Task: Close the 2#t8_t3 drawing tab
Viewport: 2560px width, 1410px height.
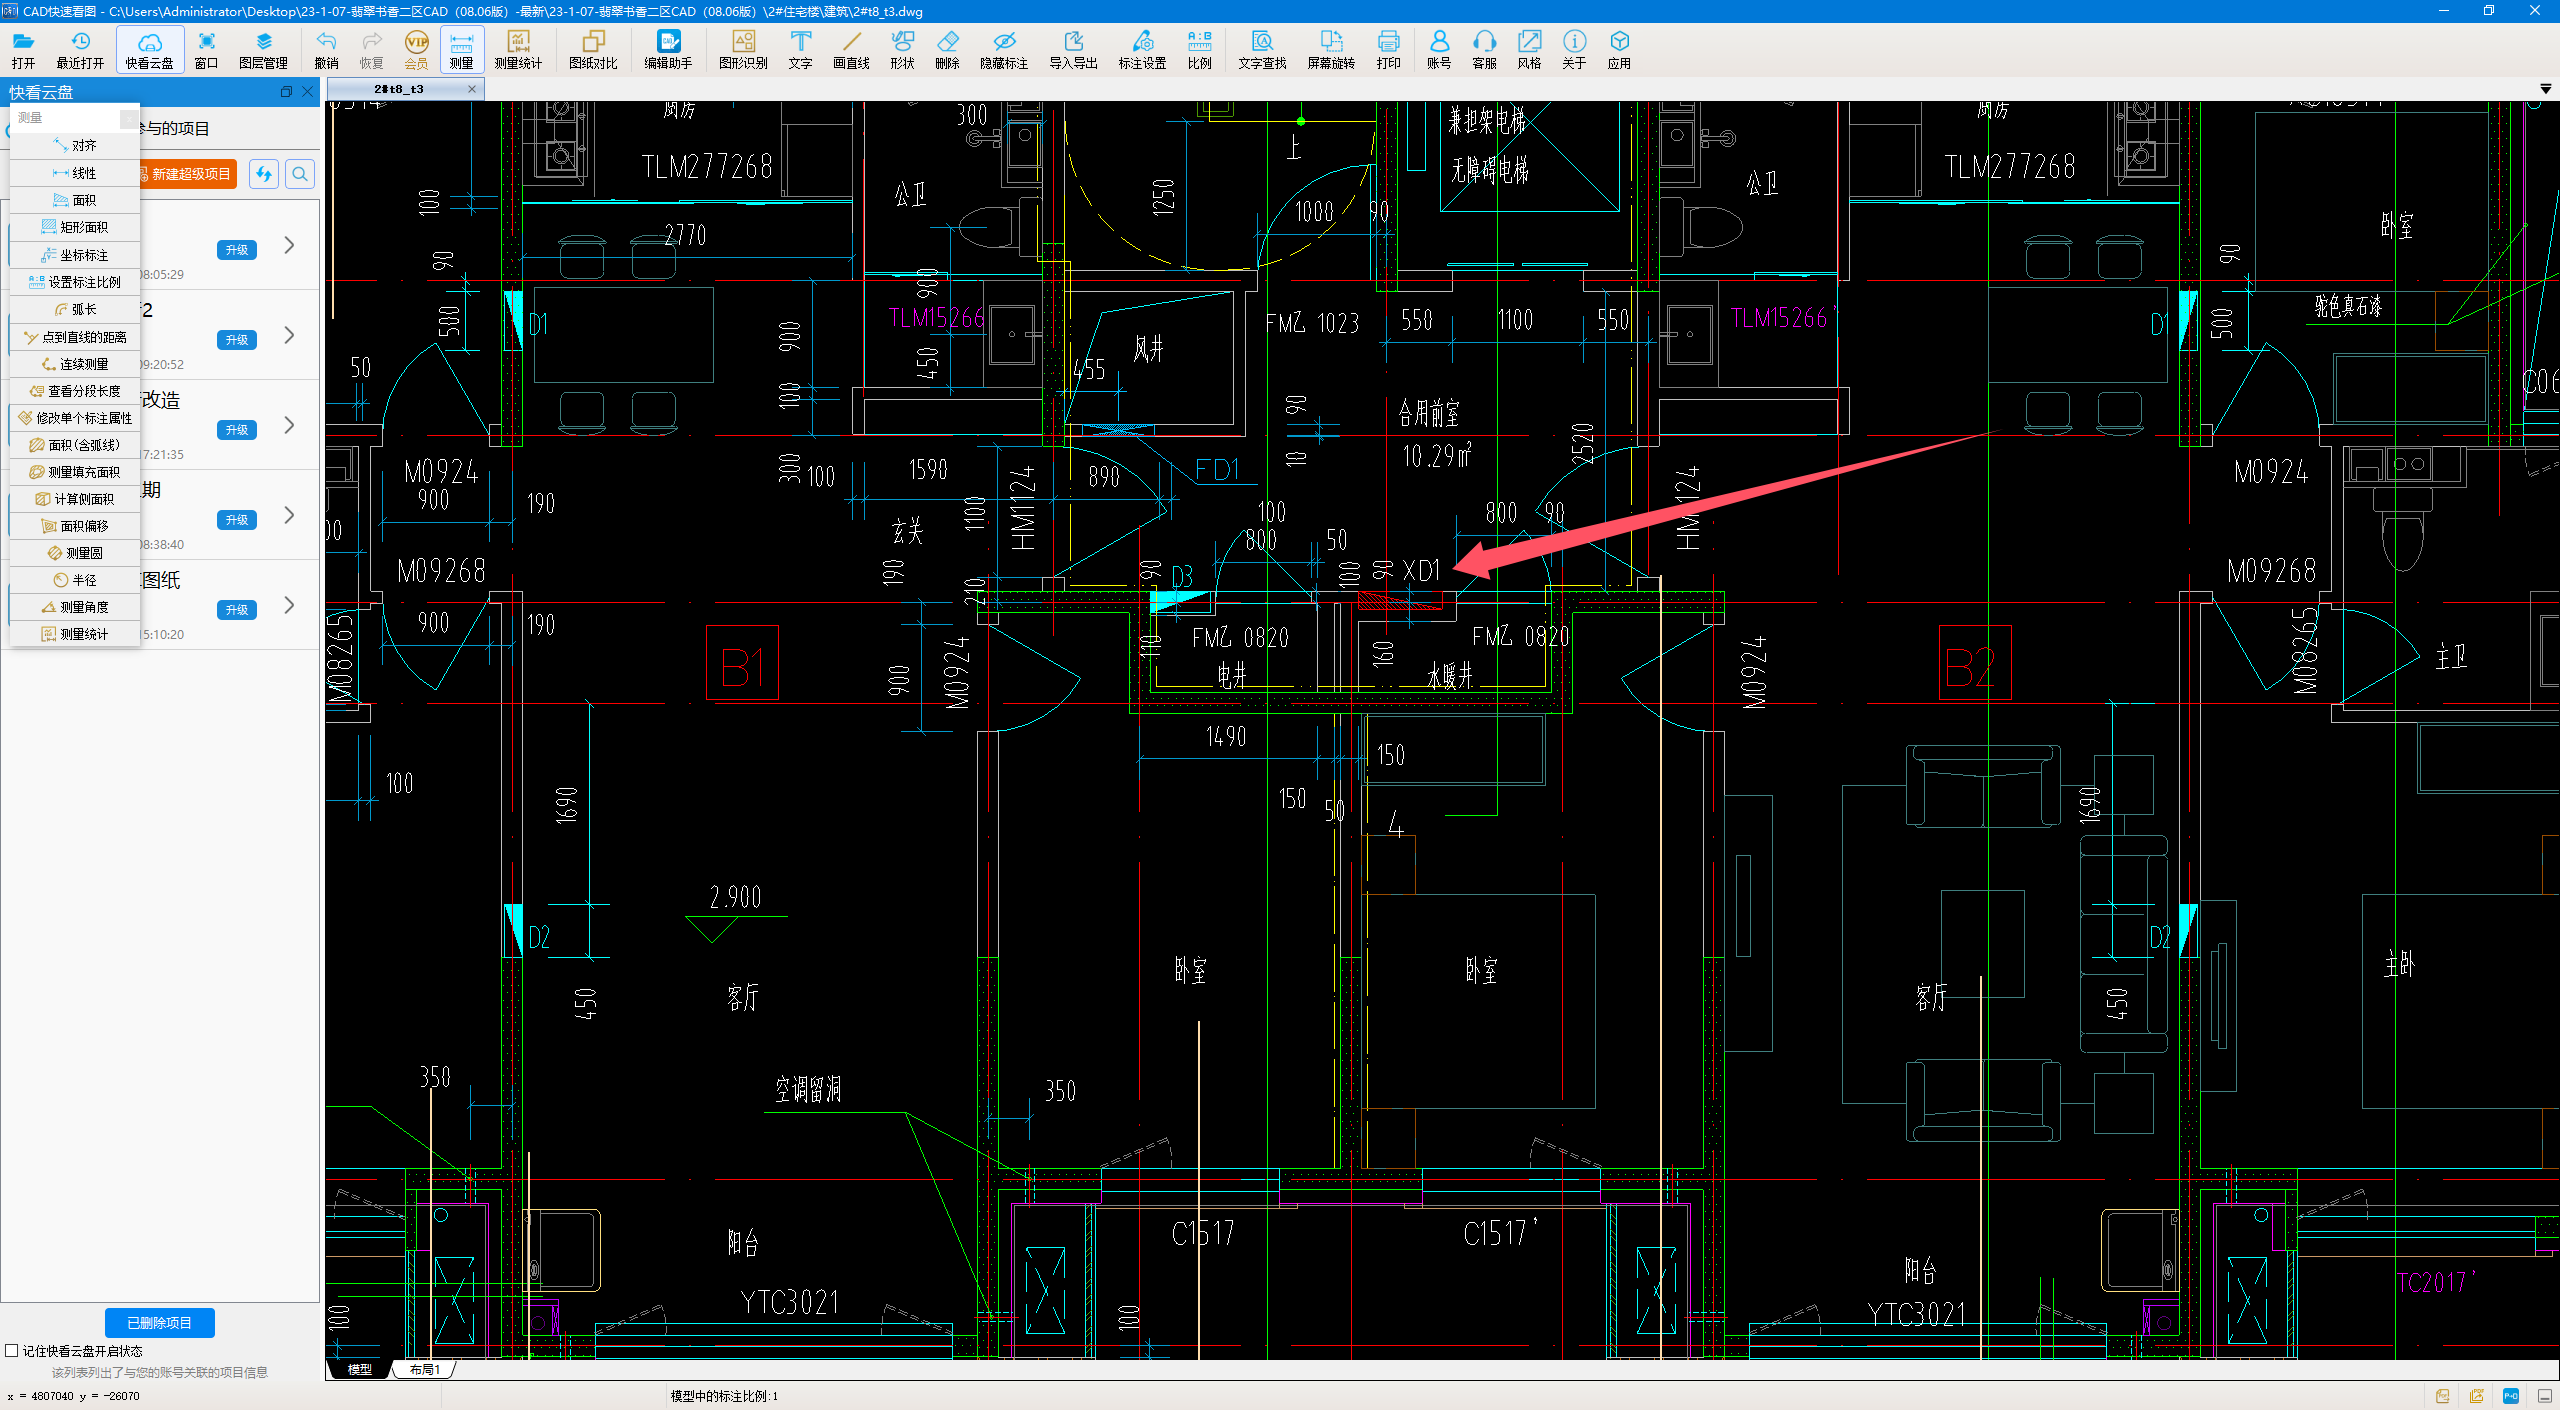Action: (472, 89)
